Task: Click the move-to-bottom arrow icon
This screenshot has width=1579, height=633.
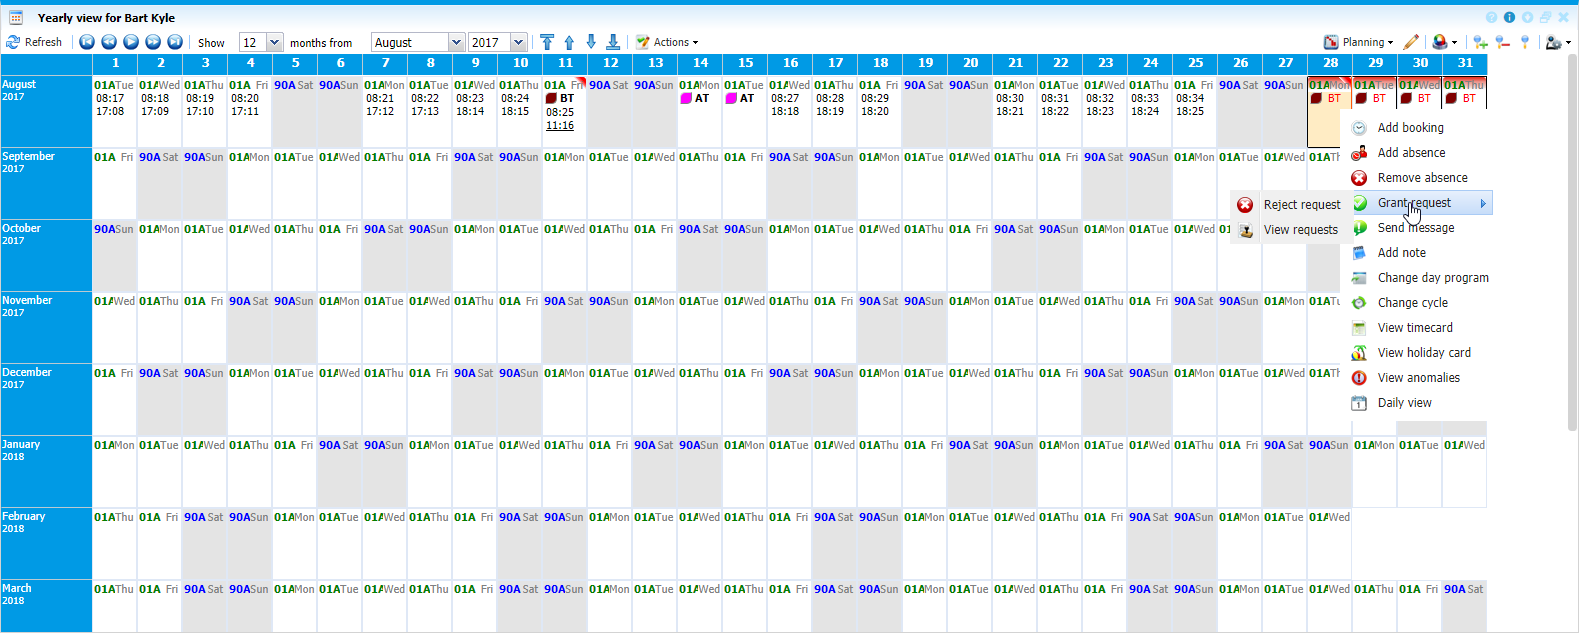Action: 613,42
